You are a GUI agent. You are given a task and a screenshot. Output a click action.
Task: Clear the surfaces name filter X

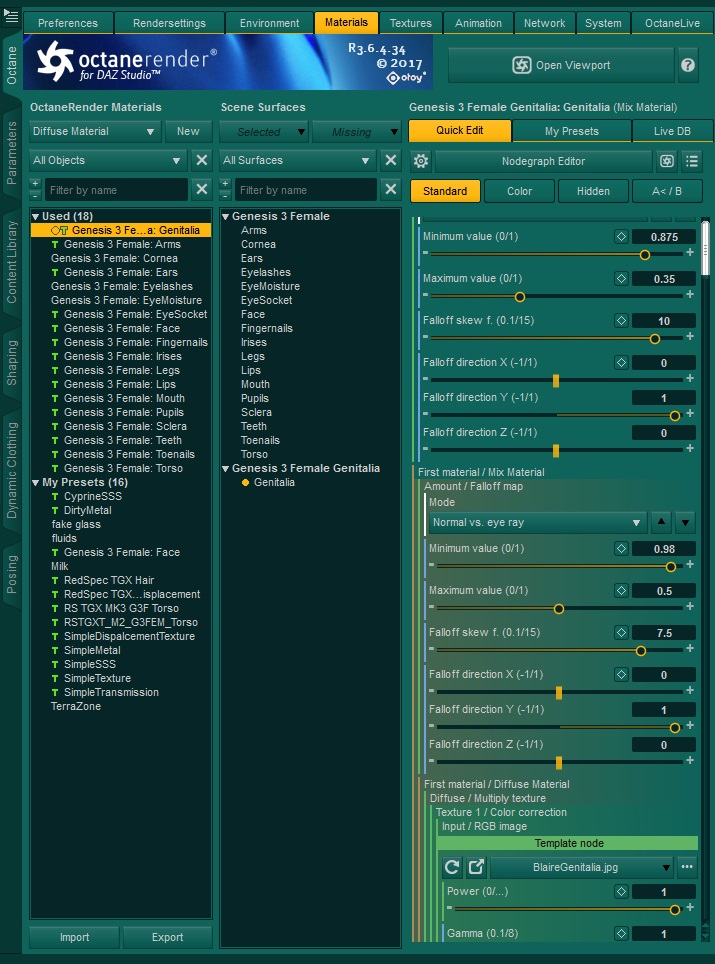(390, 189)
